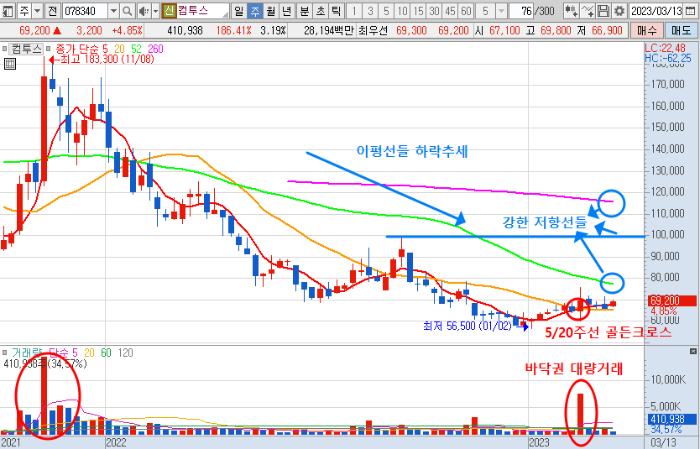Screen dimensions: 700x449
Task: Click the 컴투스 chart legend label
Action: click(27, 49)
